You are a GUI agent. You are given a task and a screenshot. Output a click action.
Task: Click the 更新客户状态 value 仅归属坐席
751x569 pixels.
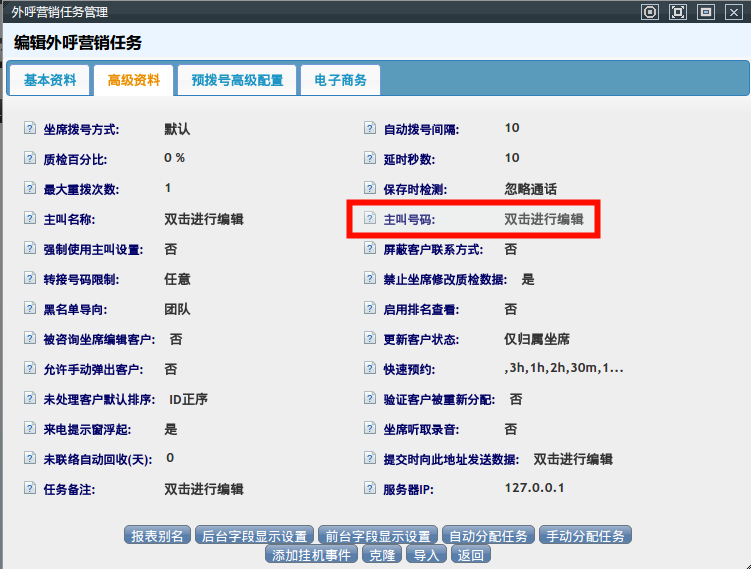[x=551, y=339]
